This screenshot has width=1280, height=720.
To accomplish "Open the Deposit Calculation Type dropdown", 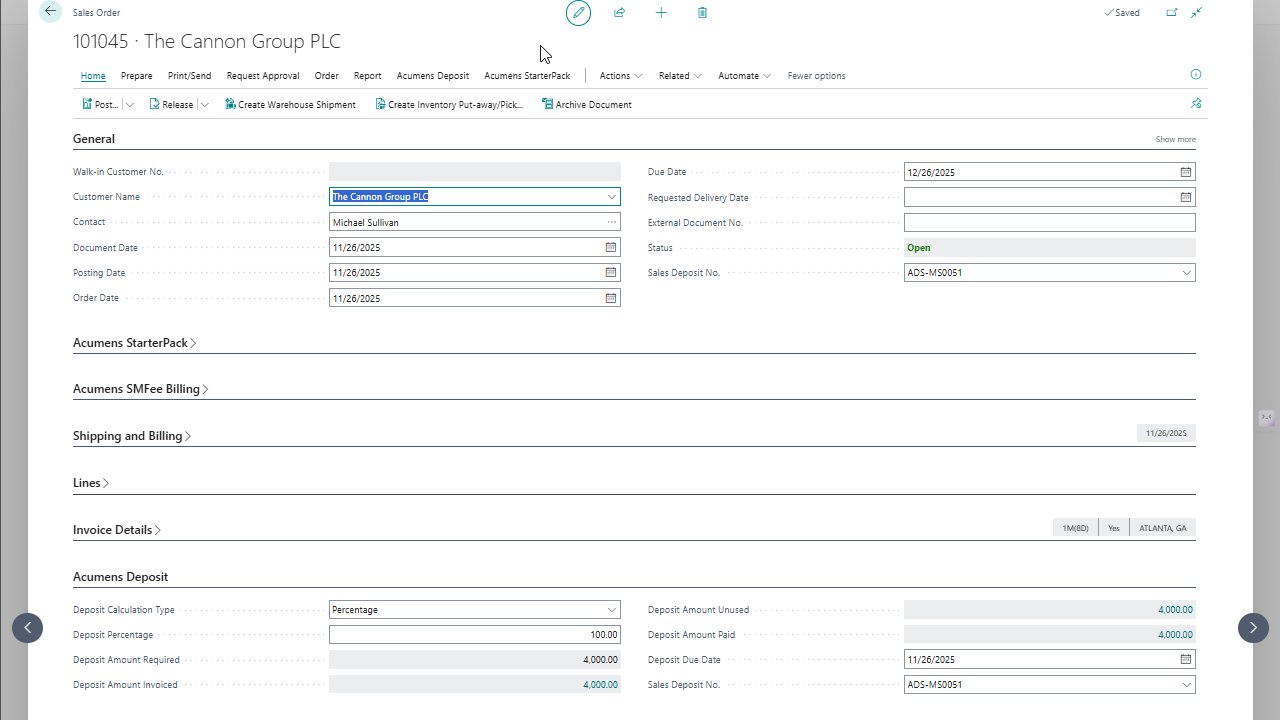I will click(611, 610).
